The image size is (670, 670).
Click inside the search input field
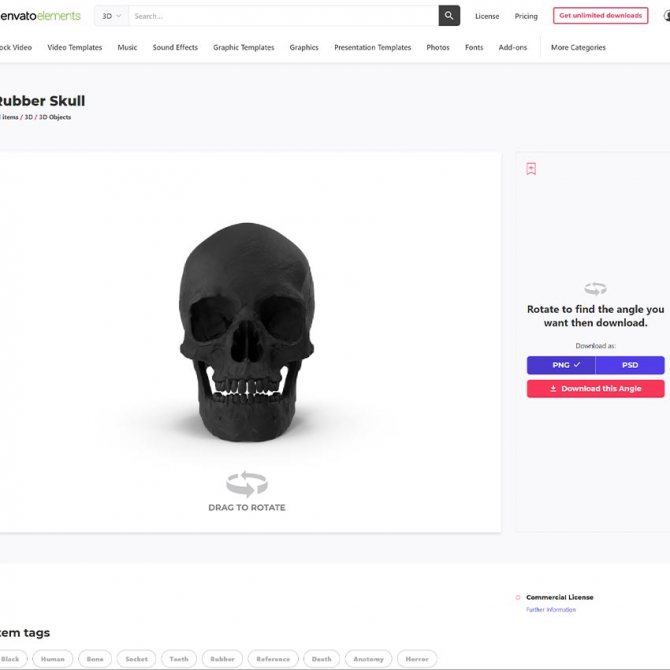coord(280,16)
